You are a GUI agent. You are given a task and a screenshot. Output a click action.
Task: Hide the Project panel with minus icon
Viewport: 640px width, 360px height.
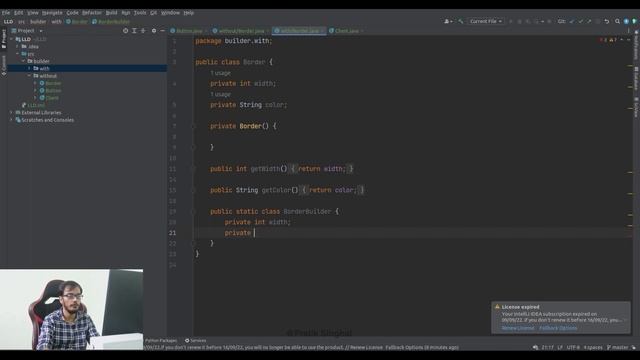coord(162,31)
